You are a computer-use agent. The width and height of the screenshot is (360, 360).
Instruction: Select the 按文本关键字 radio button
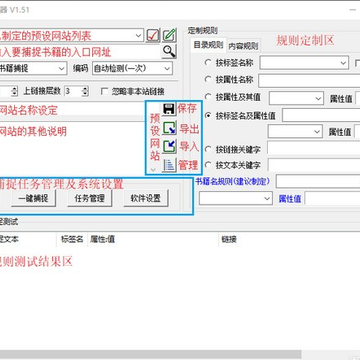pos(208,165)
